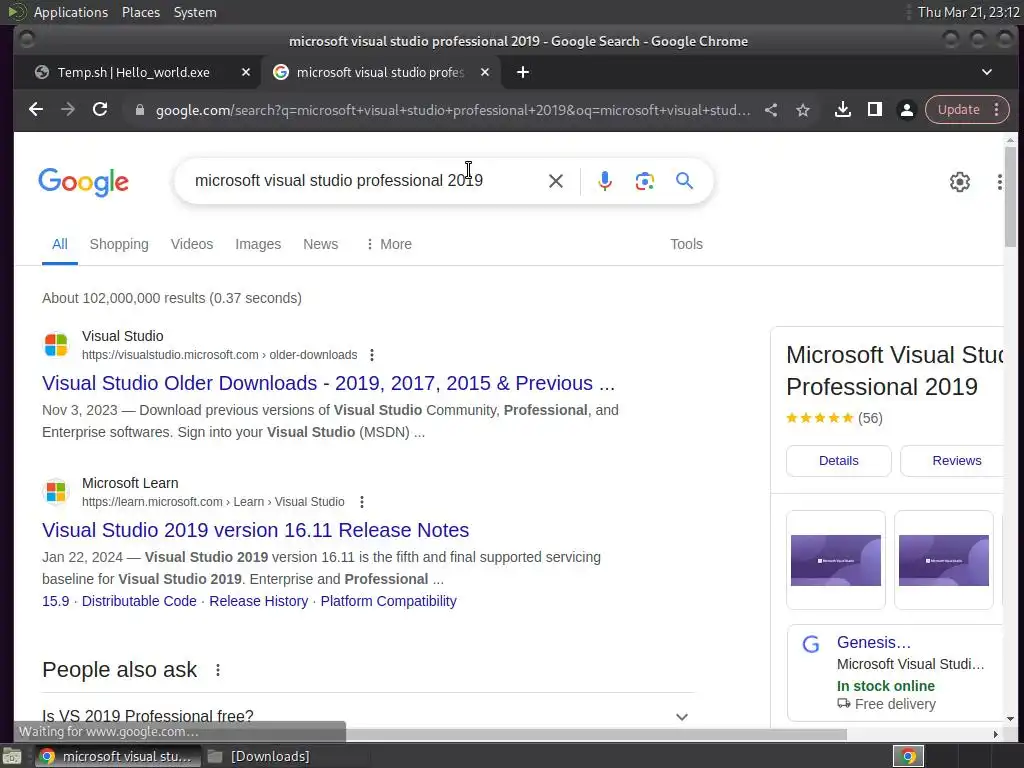The width and height of the screenshot is (1024, 768).
Task: Switch to Images results
Action: pos(258,244)
